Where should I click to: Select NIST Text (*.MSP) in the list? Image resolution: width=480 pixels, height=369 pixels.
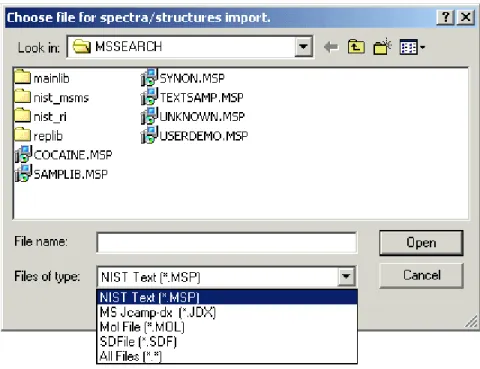pos(227,297)
